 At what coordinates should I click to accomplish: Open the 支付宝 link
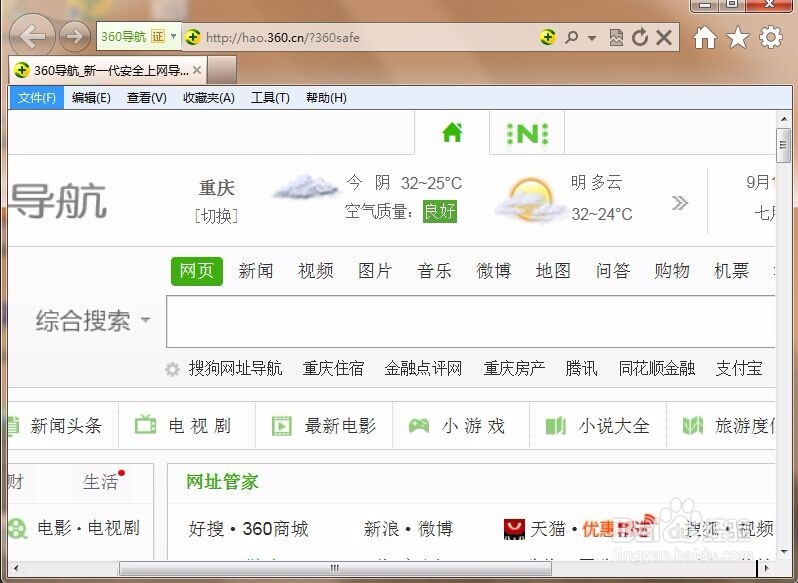739,368
